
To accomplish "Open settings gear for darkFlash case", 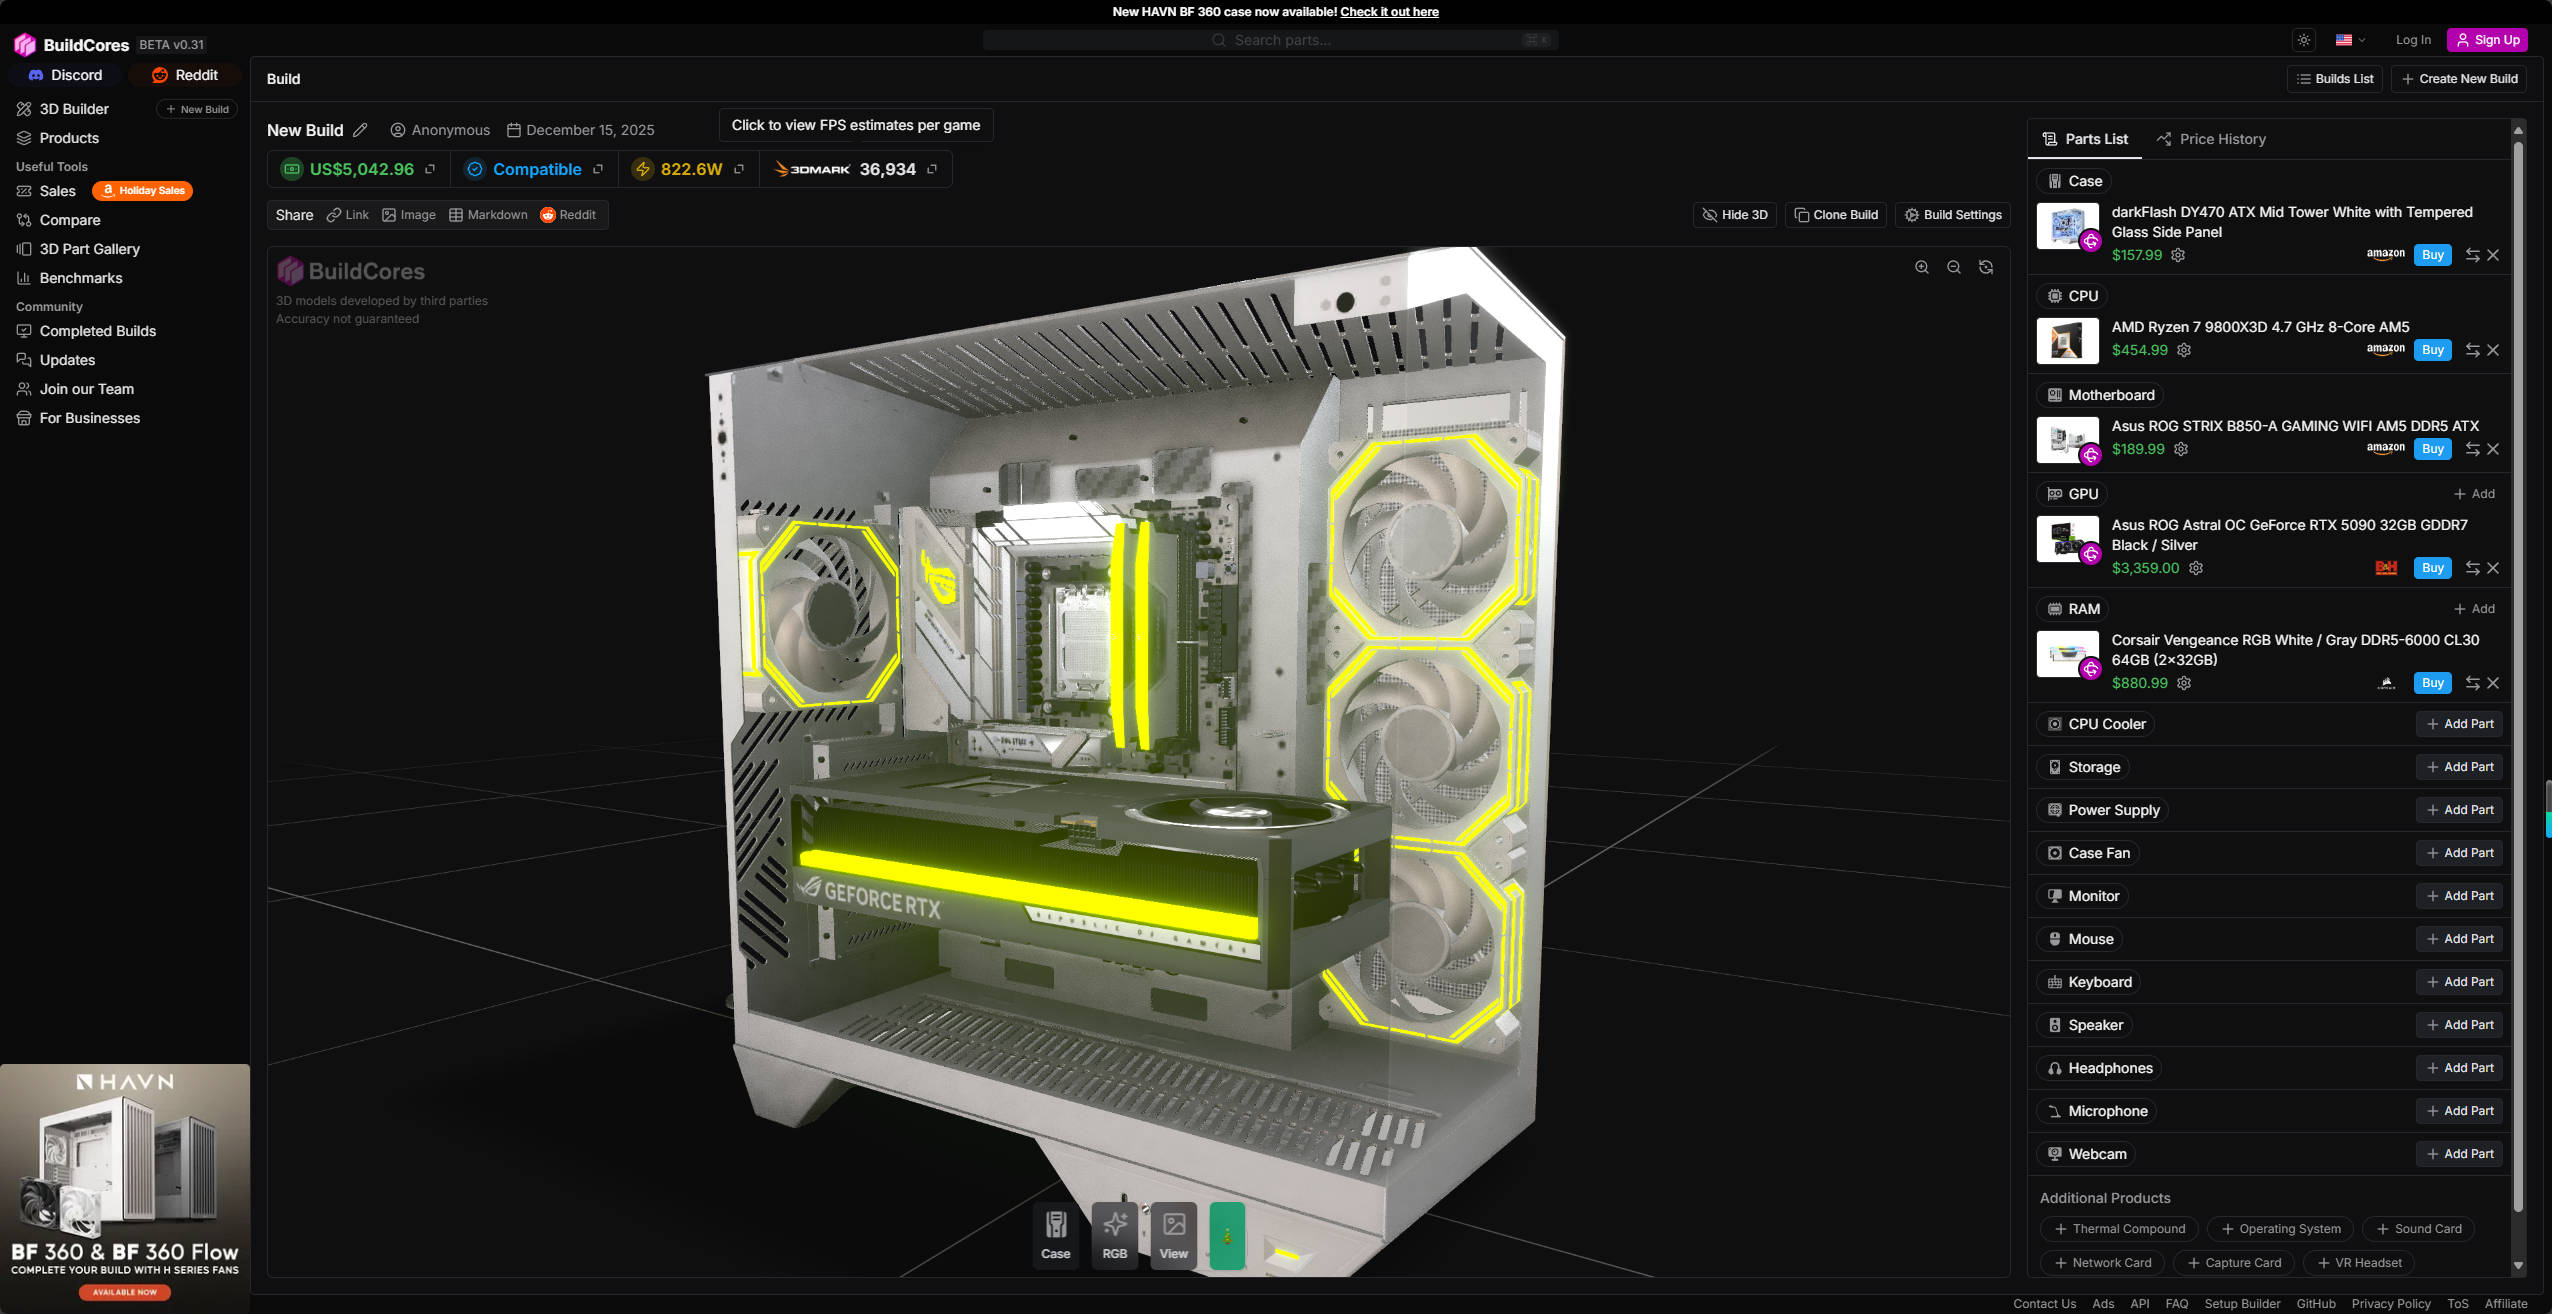I will click(x=2178, y=255).
